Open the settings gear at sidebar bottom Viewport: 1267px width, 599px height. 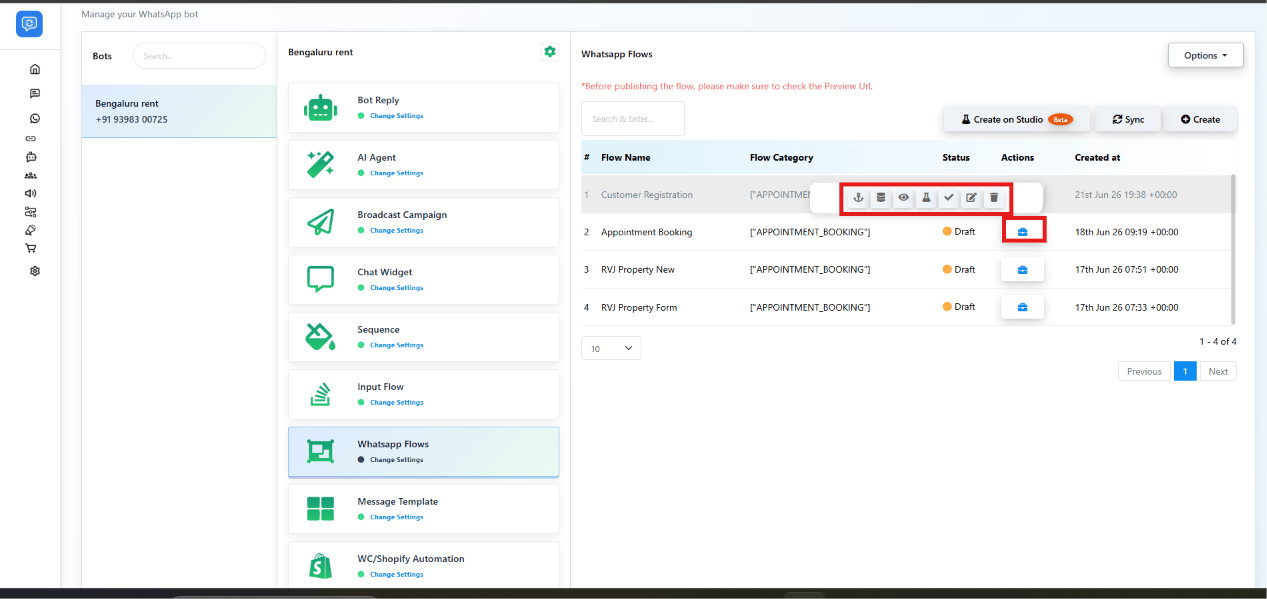tap(35, 271)
